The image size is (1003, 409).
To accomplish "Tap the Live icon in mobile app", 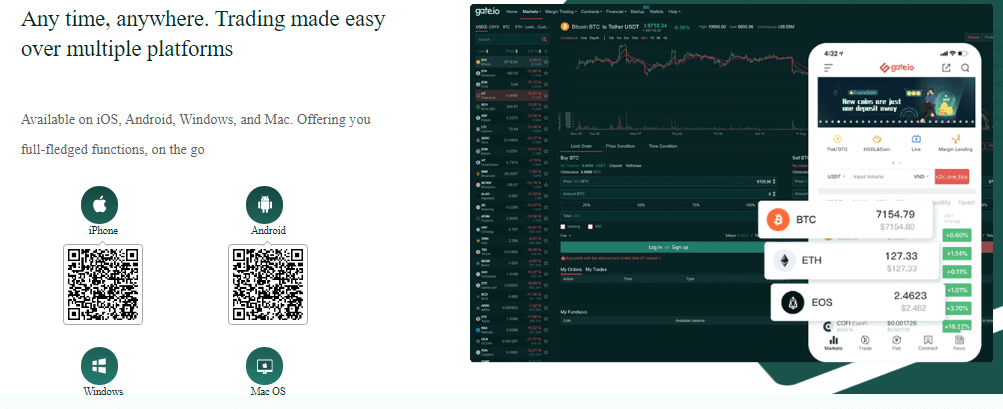I will 916,138.
